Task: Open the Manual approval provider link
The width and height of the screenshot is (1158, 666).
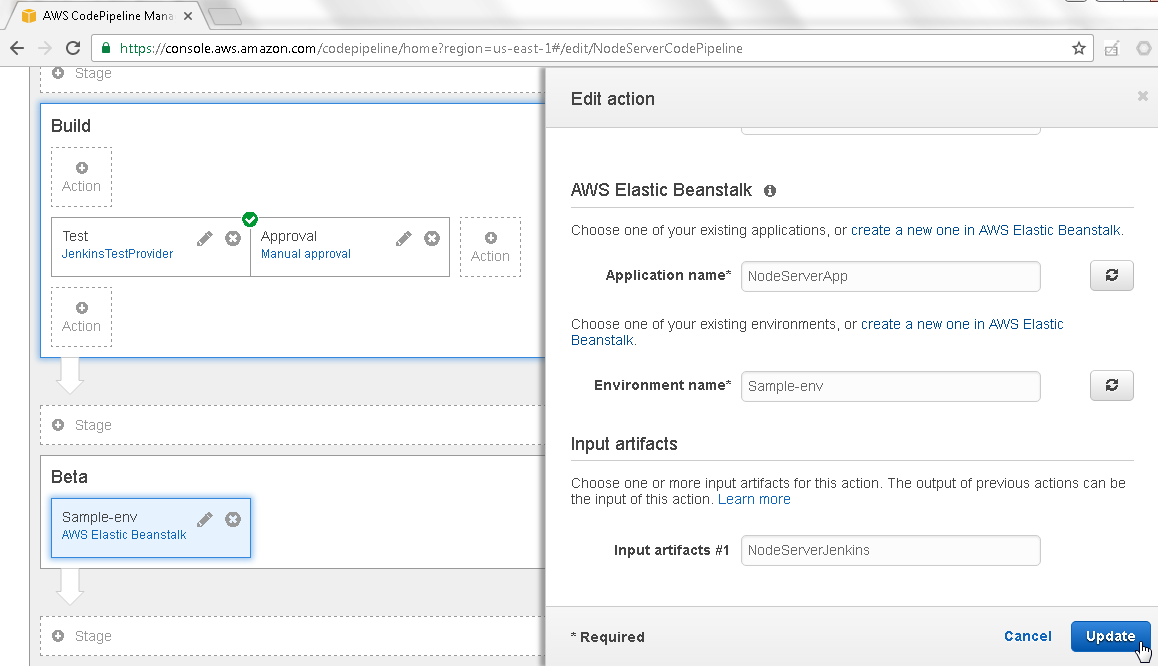Action: (x=306, y=254)
